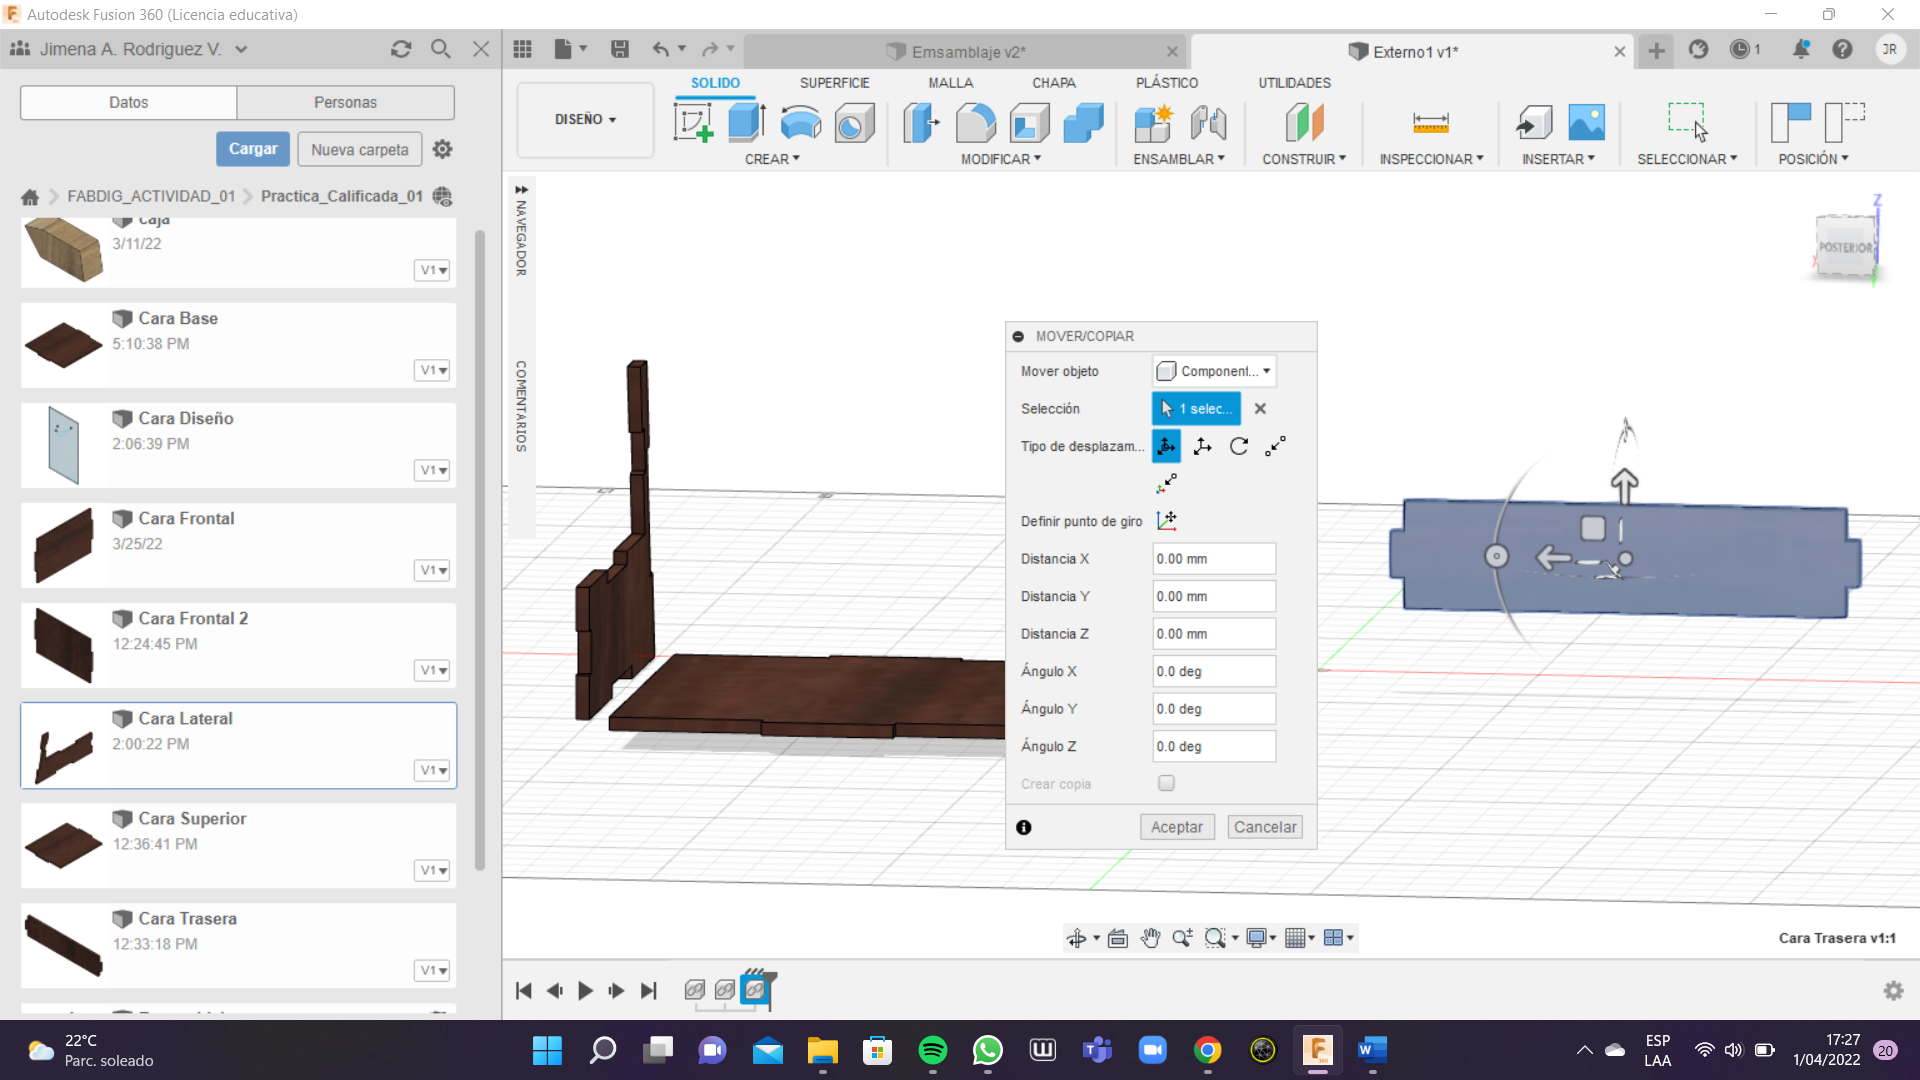Open the Measure tool in Inspeccionar

1430,123
